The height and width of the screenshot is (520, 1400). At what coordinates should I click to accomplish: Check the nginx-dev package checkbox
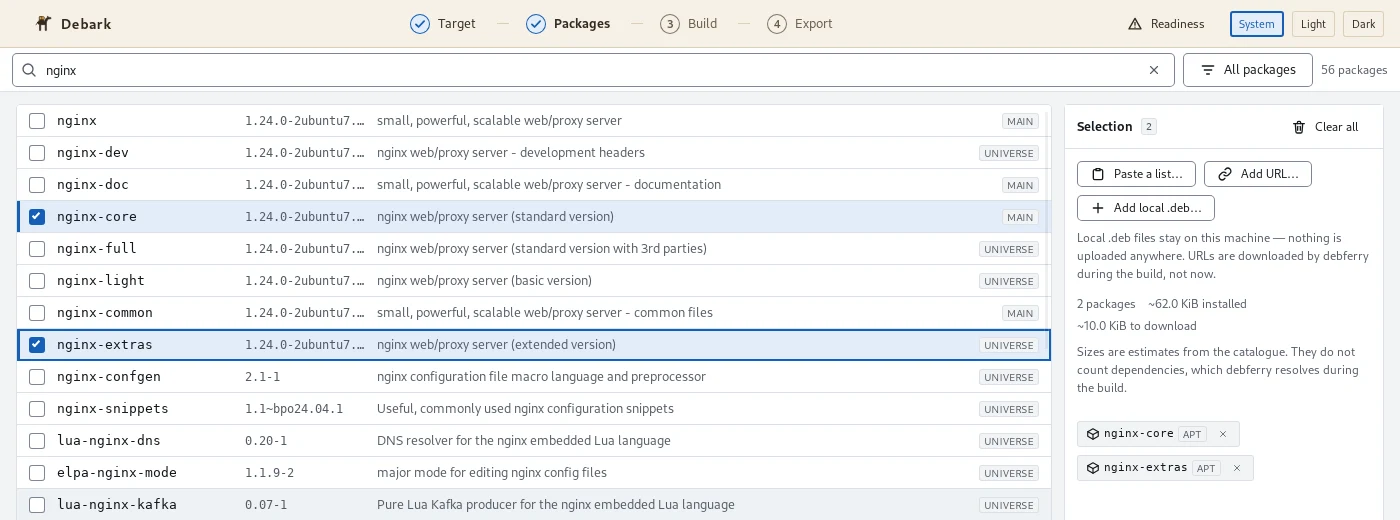37,153
